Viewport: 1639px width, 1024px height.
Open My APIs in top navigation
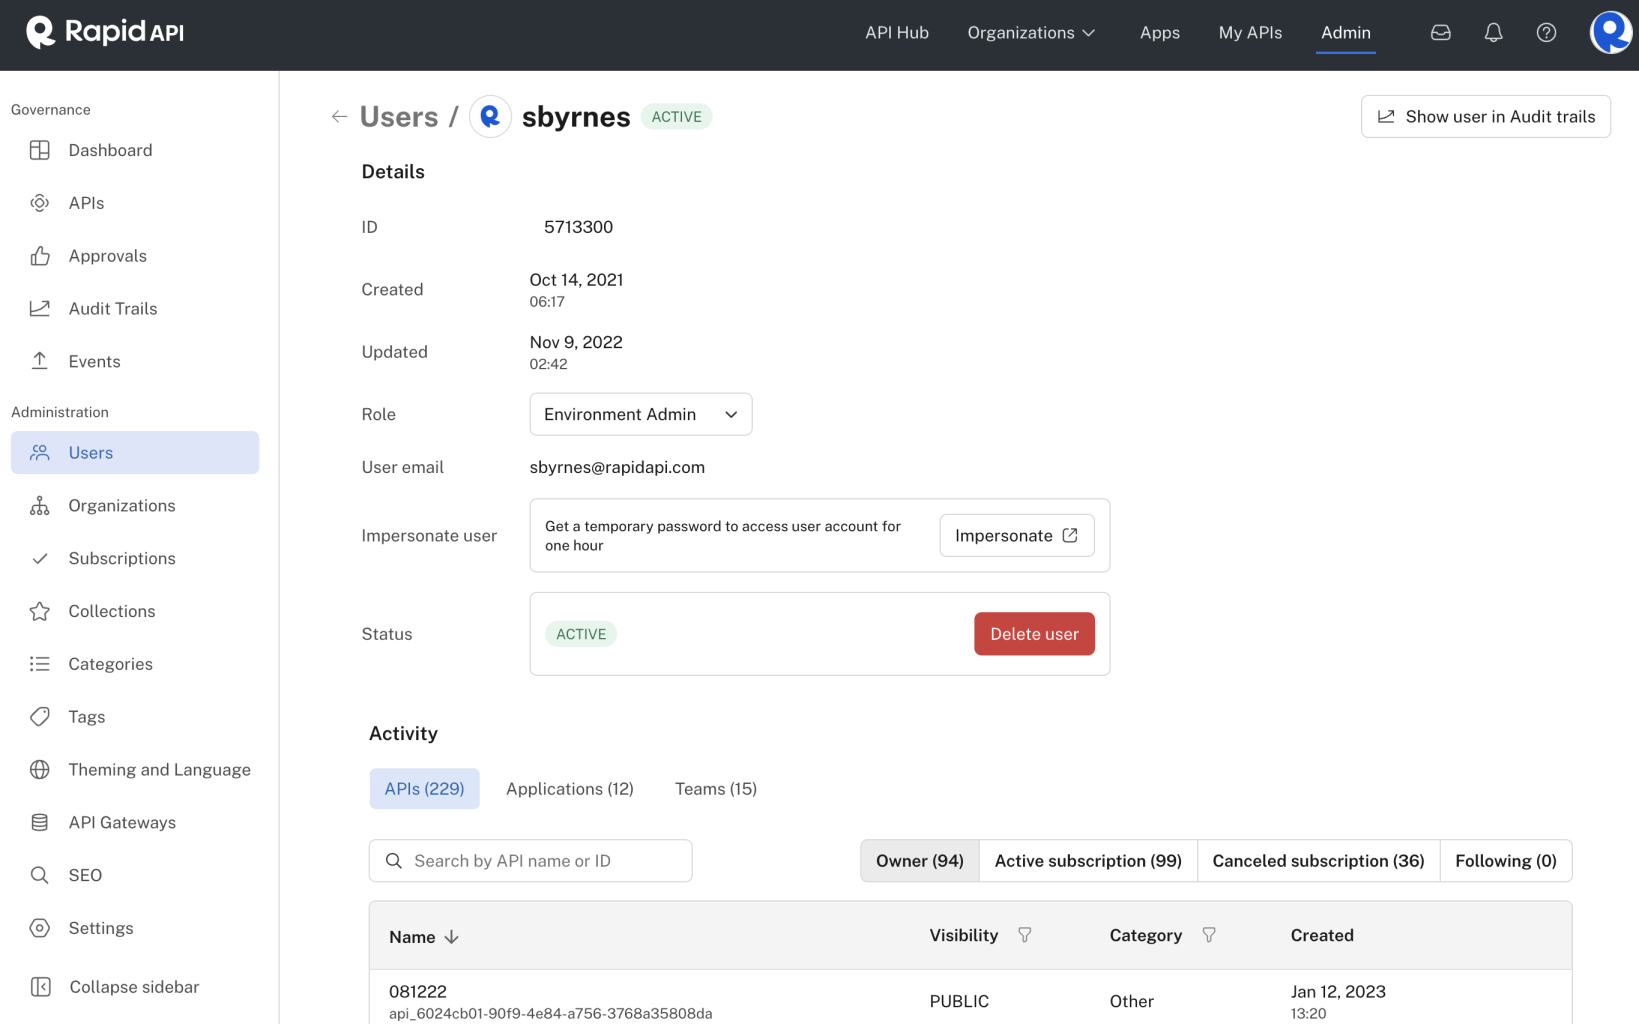(1250, 33)
